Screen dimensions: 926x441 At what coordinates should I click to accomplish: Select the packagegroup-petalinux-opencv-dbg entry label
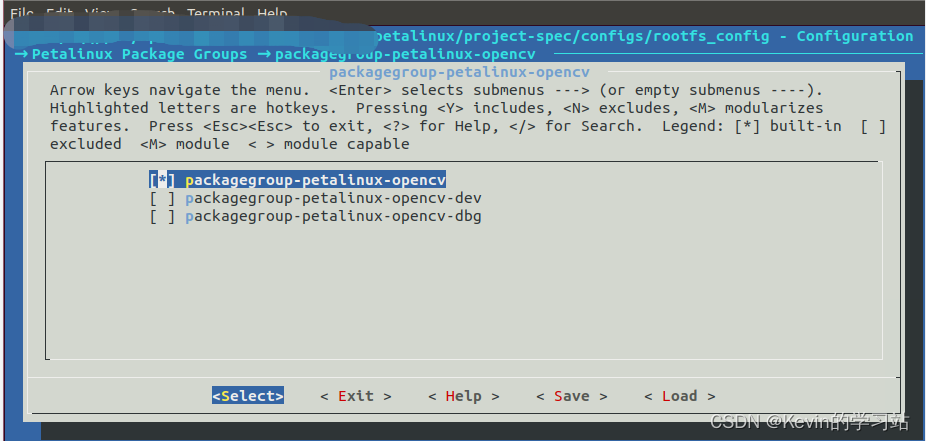point(333,216)
